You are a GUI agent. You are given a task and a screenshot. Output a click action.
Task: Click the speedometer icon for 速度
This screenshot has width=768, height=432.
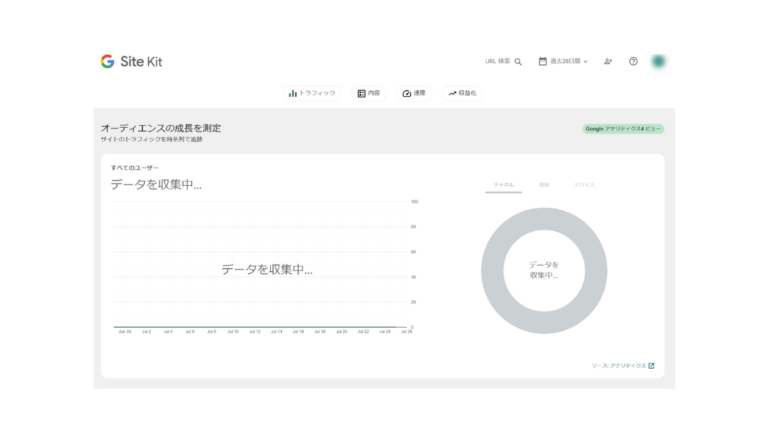click(407, 93)
